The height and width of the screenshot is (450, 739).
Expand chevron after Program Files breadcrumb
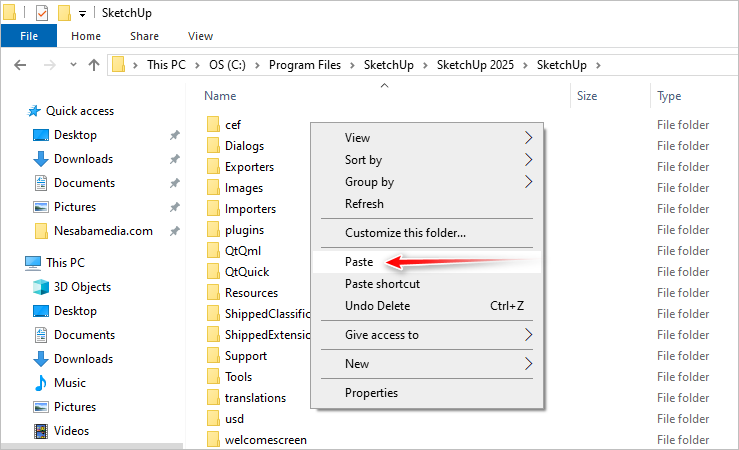pos(352,65)
